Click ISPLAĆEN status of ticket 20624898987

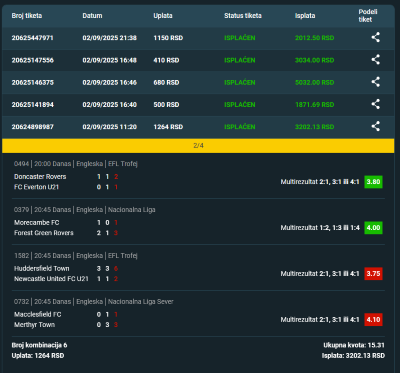240,127
